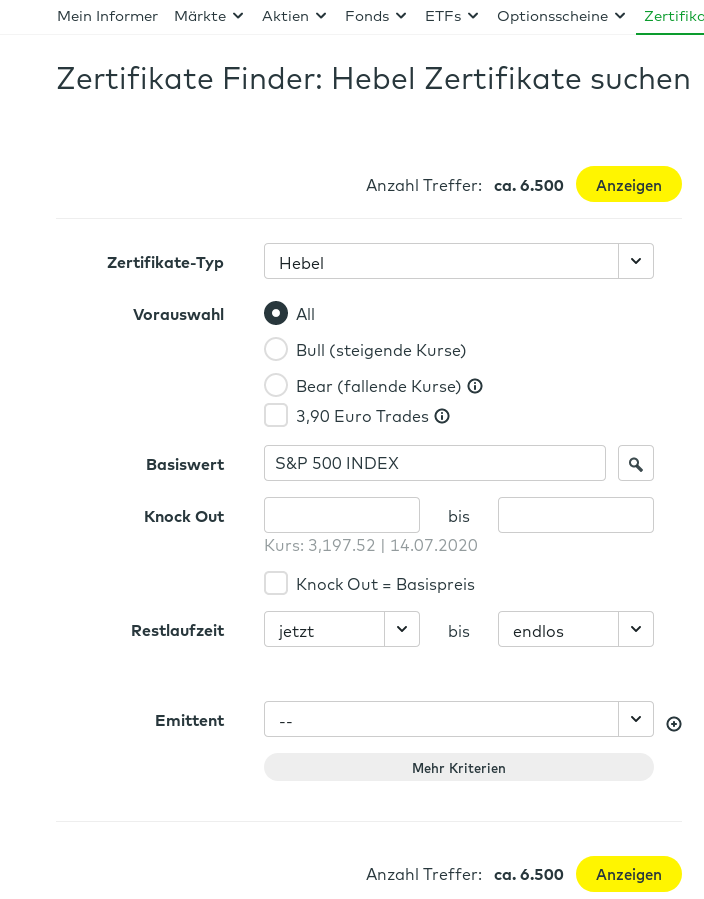Select the All radio button
The height and width of the screenshot is (899, 704).
tap(276, 313)
